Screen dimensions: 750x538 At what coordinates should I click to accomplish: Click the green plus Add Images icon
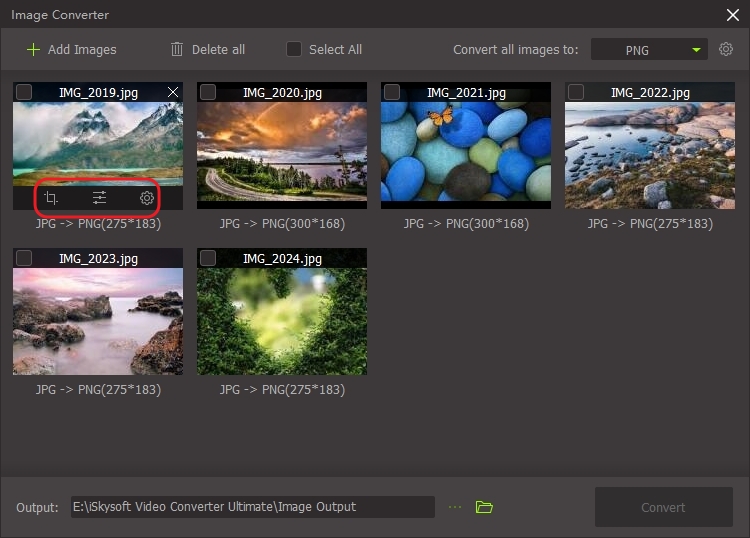click(34, 49)
